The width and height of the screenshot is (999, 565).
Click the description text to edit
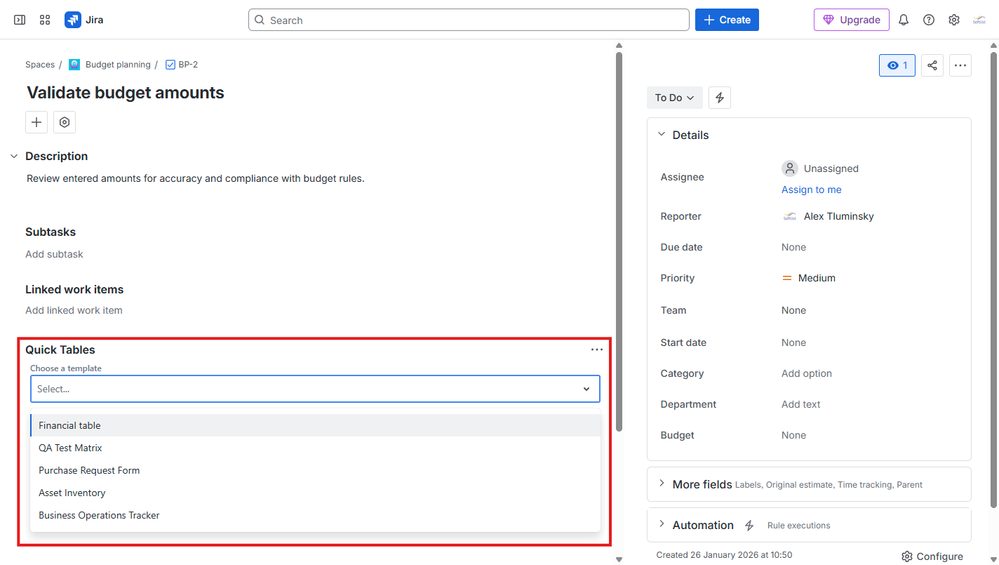pyautogui.click(x=196, y=178)
